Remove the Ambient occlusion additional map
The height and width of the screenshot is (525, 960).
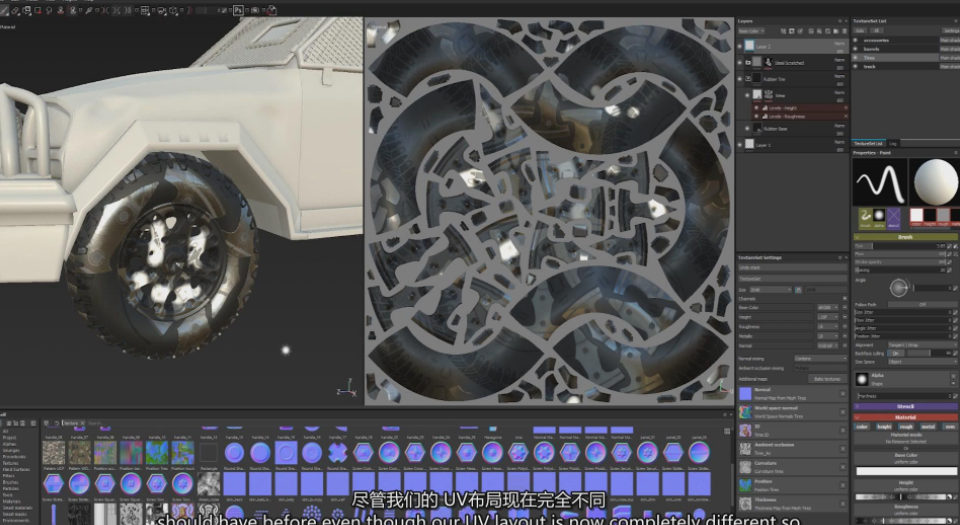[x=842, y=449]
